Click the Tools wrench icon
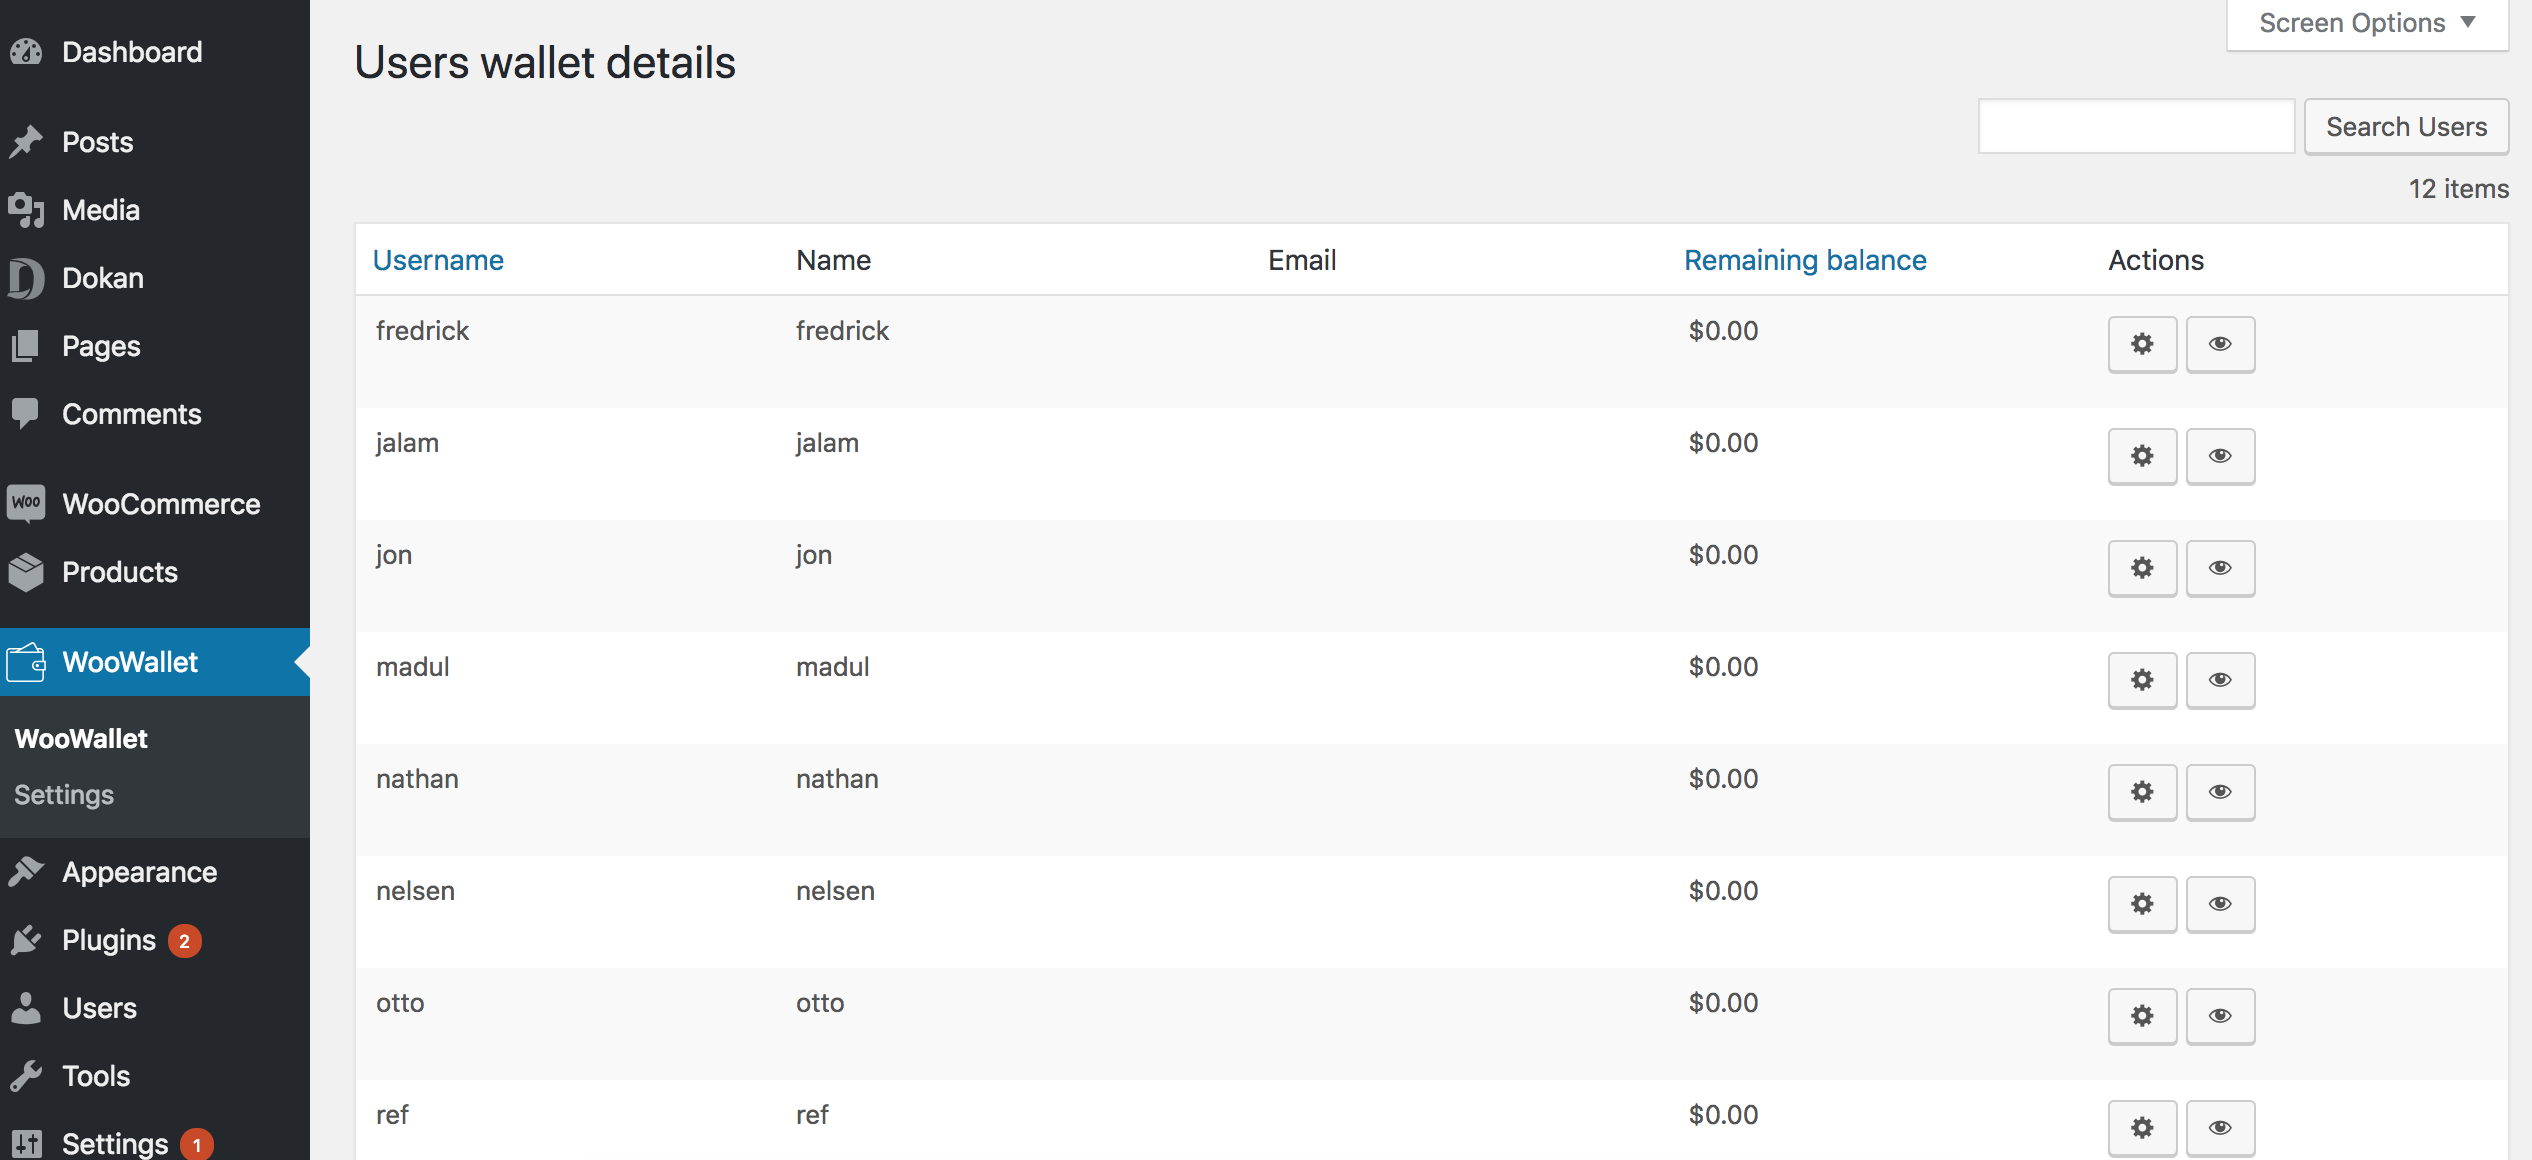Image resolution: width=2532 pixels, height=1160 pixels. pyautogui.click(x=26, y=1076)
